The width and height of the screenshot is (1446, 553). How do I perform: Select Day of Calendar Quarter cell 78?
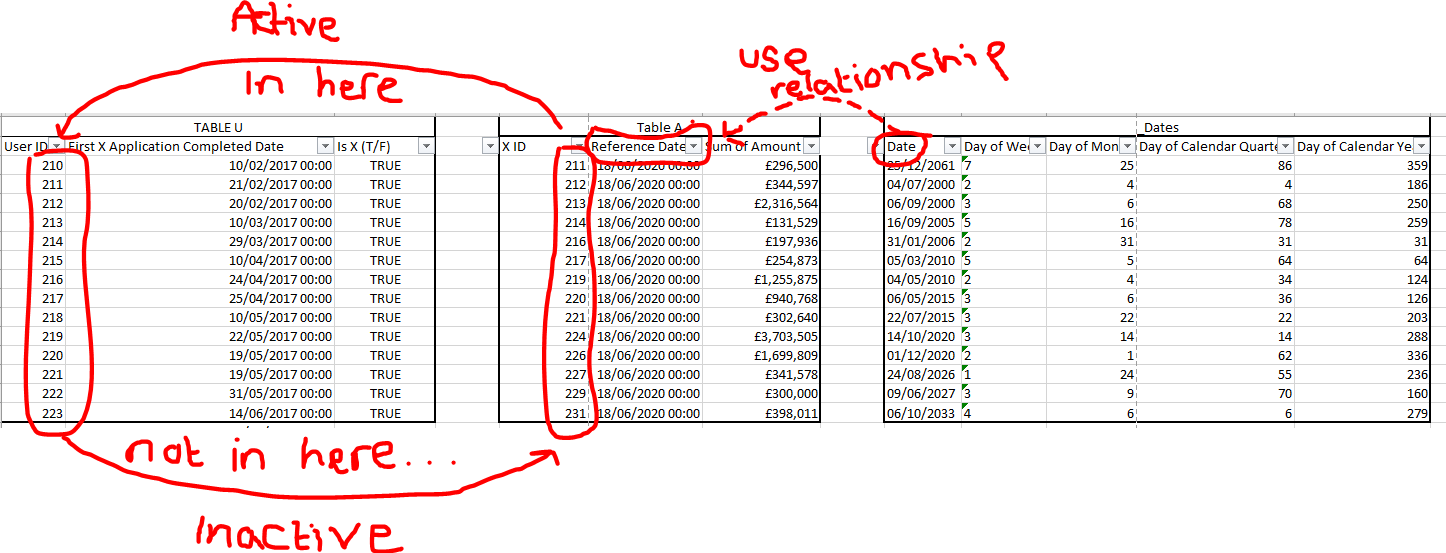[x=1215, y=222]
